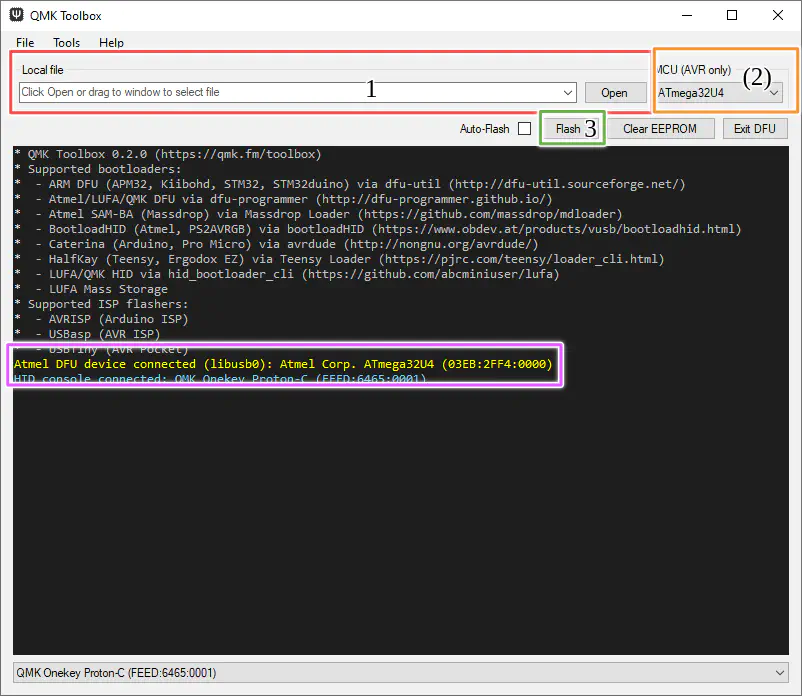Minimize the QMK Toolbox window
The image size is (802, 696).
click(x=685, y=15)
